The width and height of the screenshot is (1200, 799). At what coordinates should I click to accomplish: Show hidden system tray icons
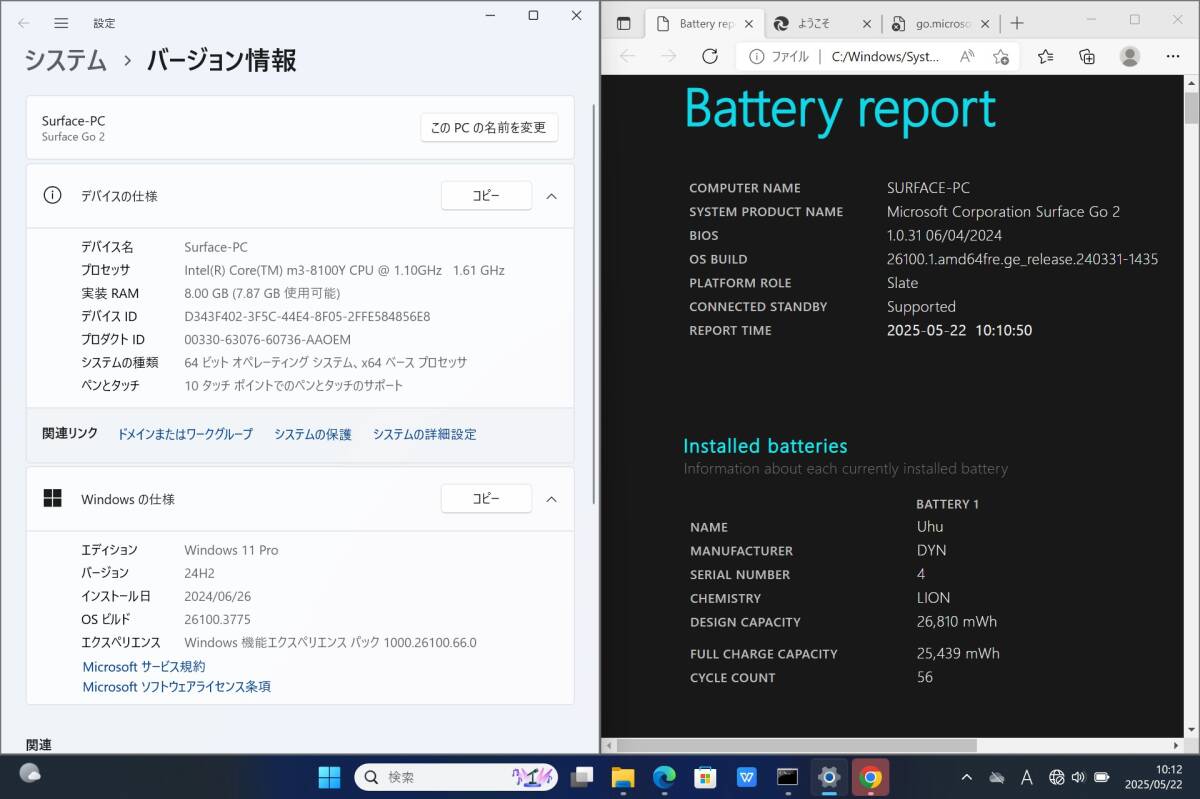tap(966, 777)
